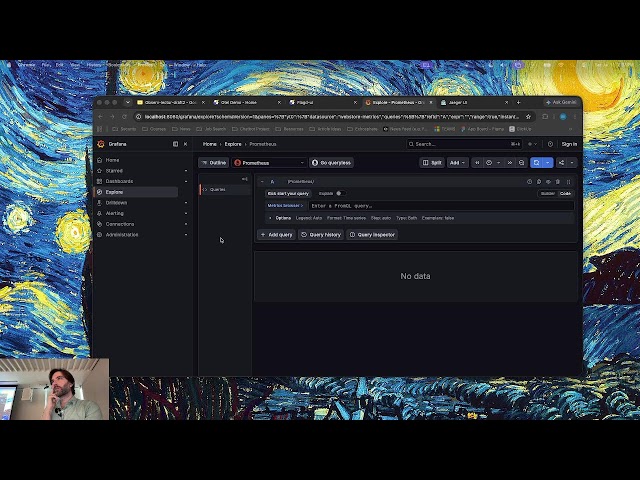Viewport: 640px width, 480px height.
Task: Open the help icon in top bar
Action: [x=550, y=144]
